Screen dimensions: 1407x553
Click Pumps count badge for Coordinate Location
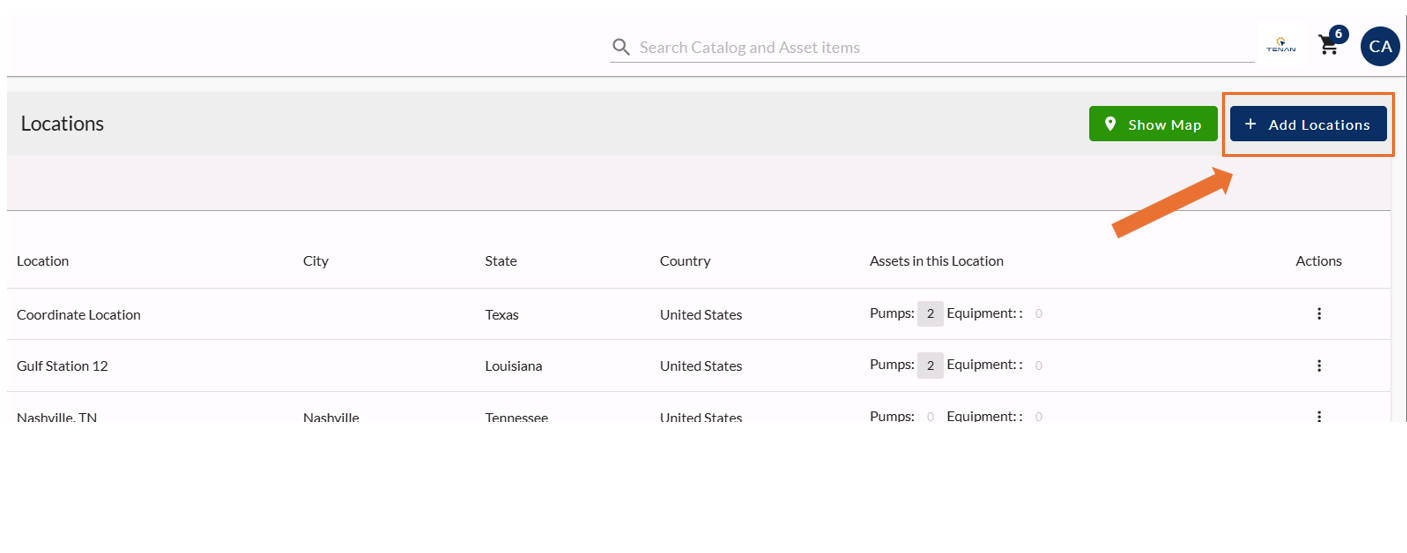click(930, 314)
